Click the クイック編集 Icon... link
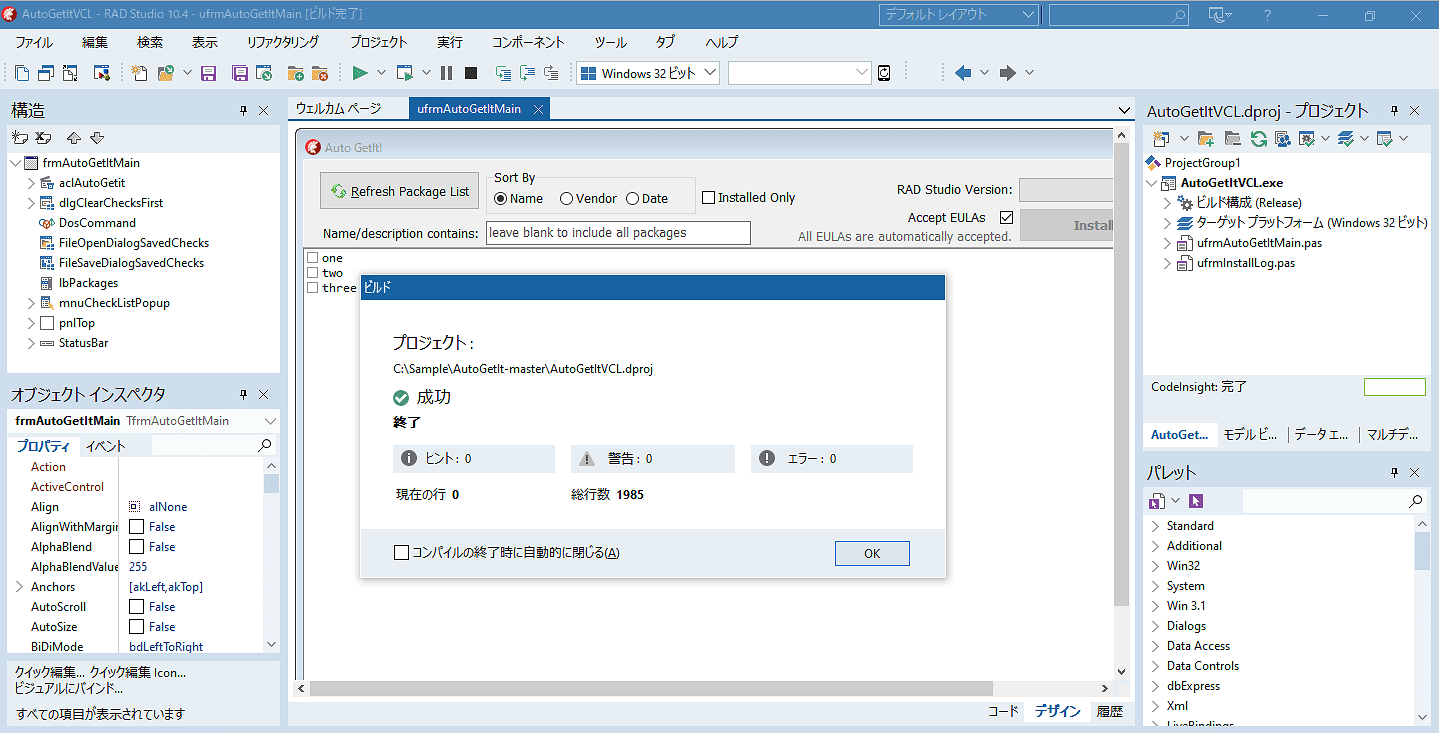 coord(138,673)
